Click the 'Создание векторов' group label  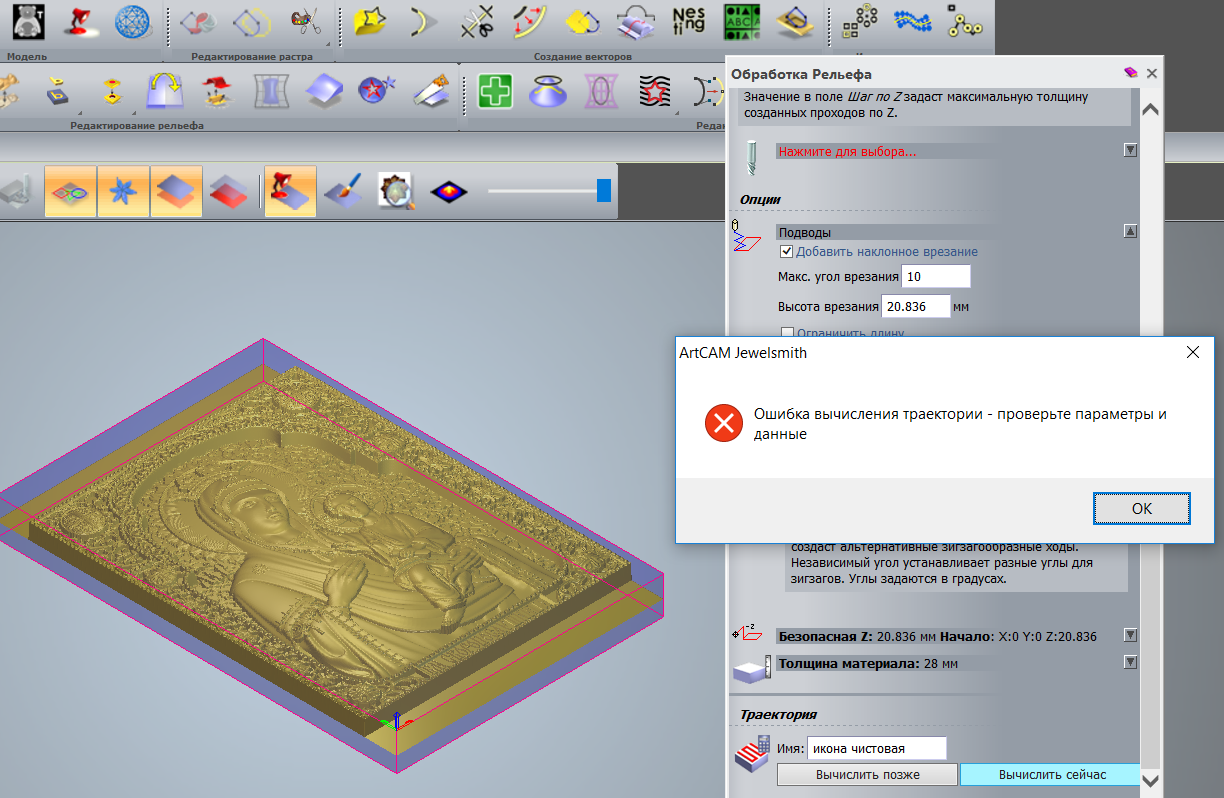[582, 57]
